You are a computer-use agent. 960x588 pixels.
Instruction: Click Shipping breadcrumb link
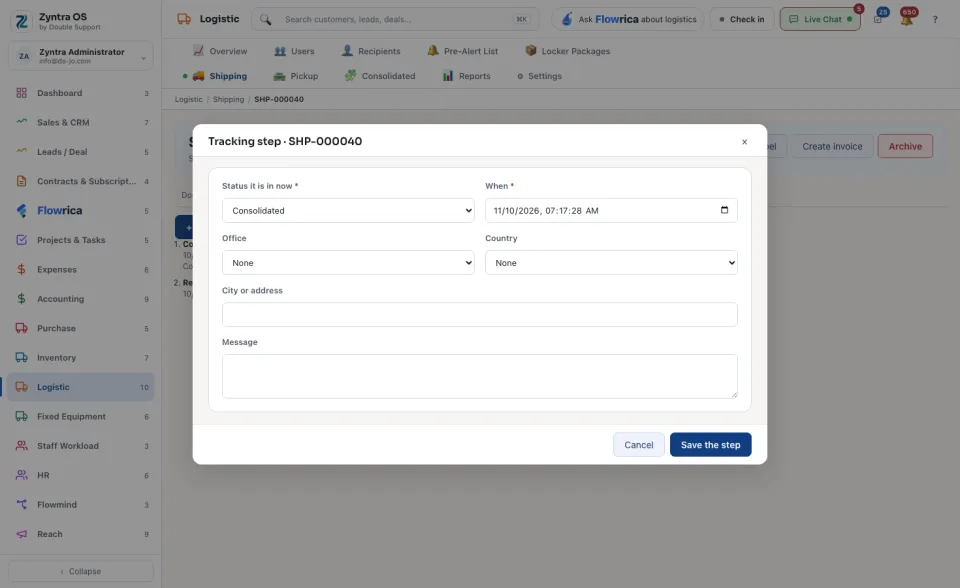pos(228,99)
